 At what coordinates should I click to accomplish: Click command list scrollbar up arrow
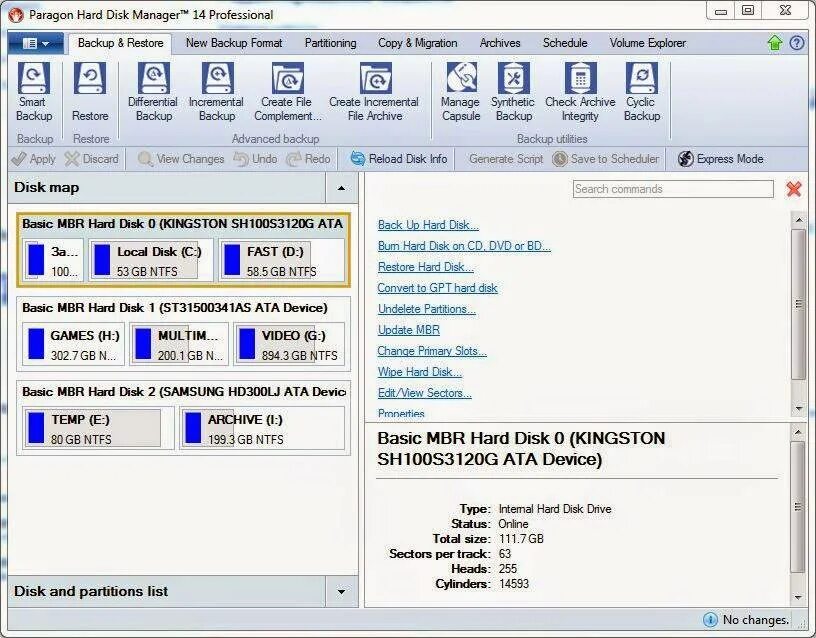pyautogui.click(x=798, y=221)
